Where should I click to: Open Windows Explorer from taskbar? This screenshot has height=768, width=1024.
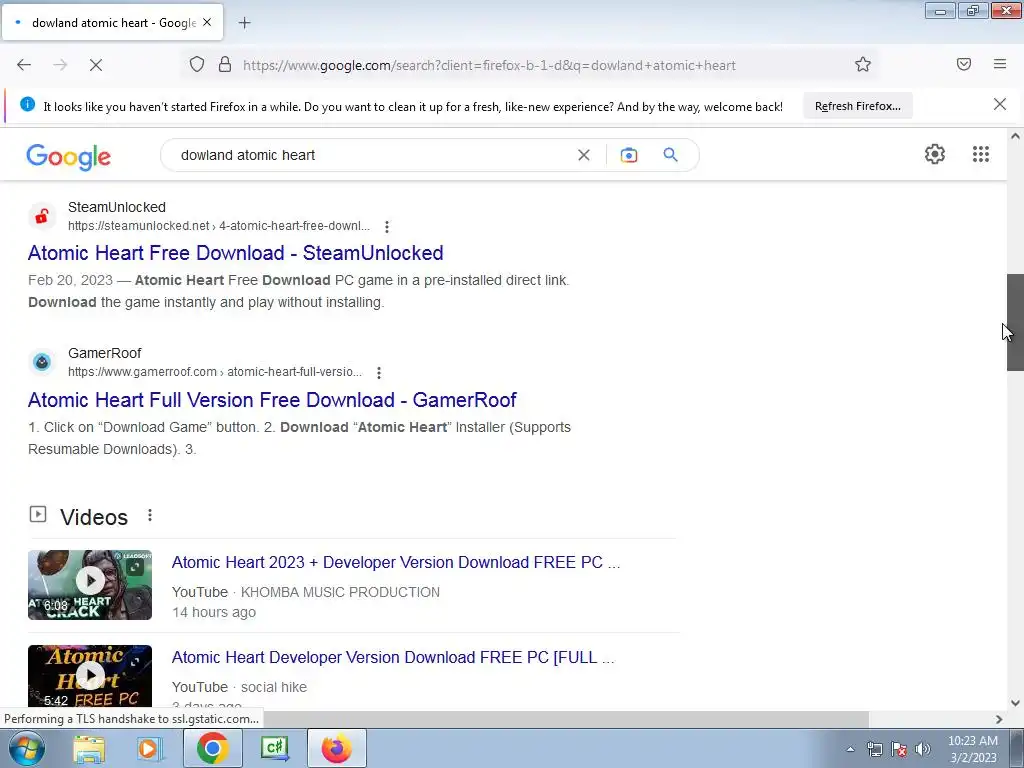click(89, 748)
